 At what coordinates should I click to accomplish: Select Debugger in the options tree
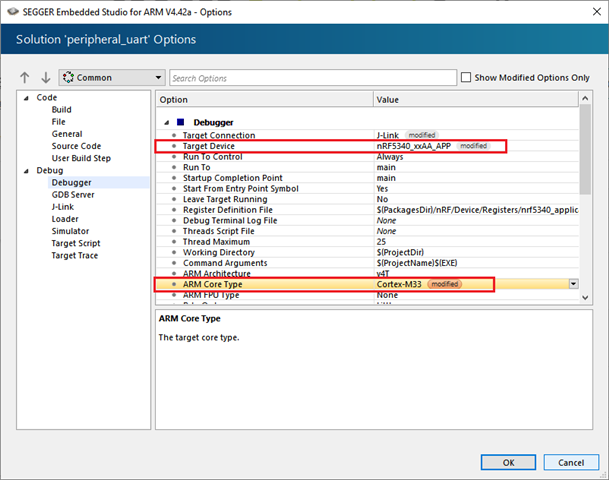[x=71, y=183]
